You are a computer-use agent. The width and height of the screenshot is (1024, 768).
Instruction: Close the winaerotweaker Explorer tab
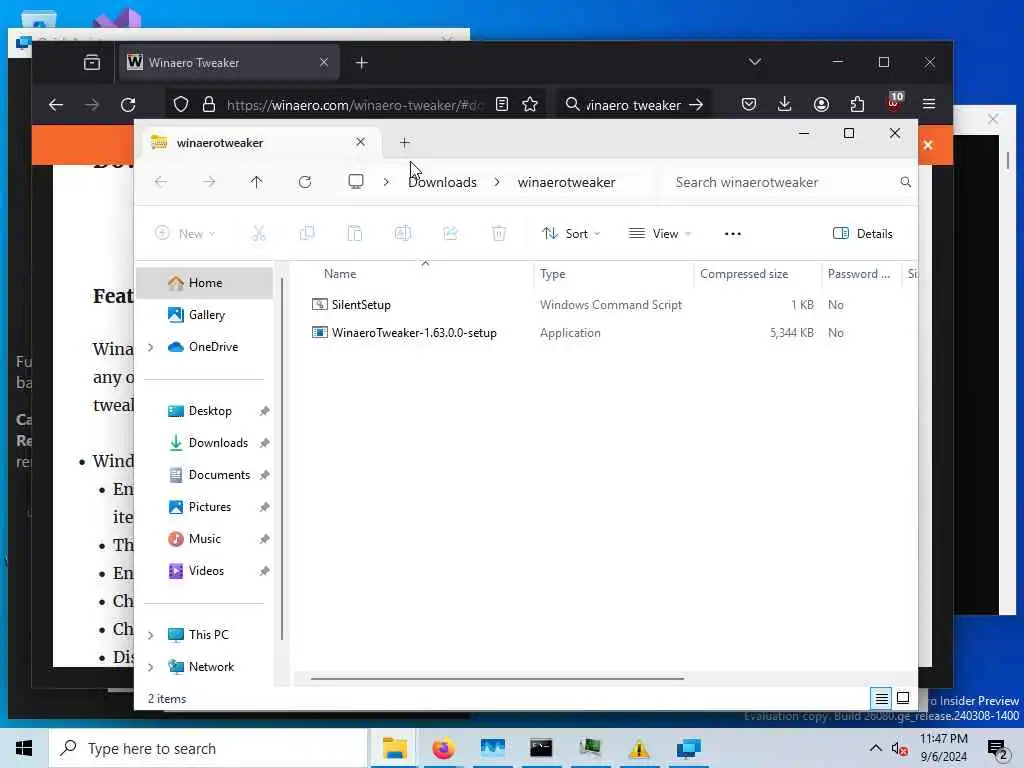(360, 142)
